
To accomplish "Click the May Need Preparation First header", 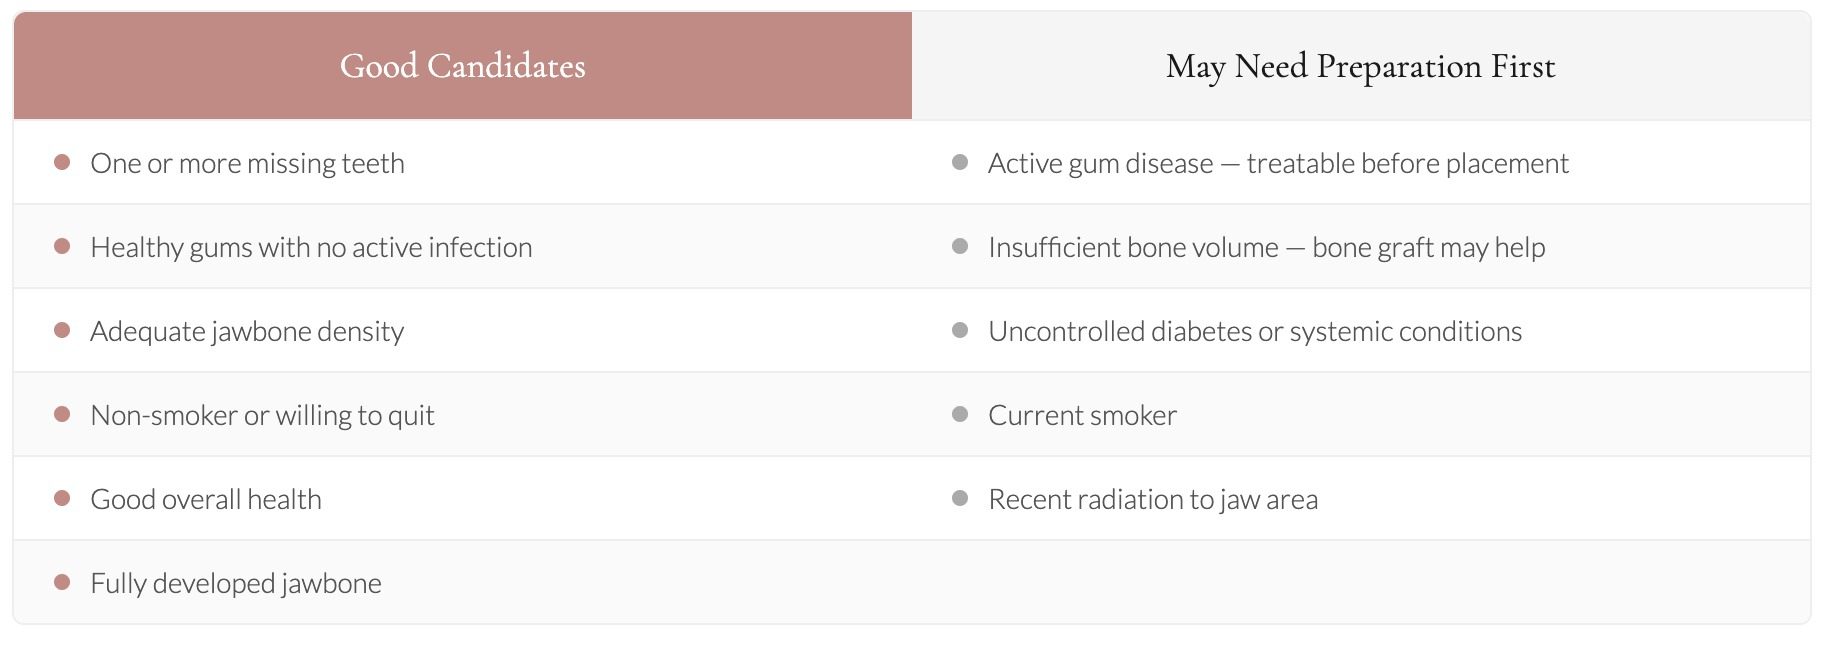I will 1360,66.
